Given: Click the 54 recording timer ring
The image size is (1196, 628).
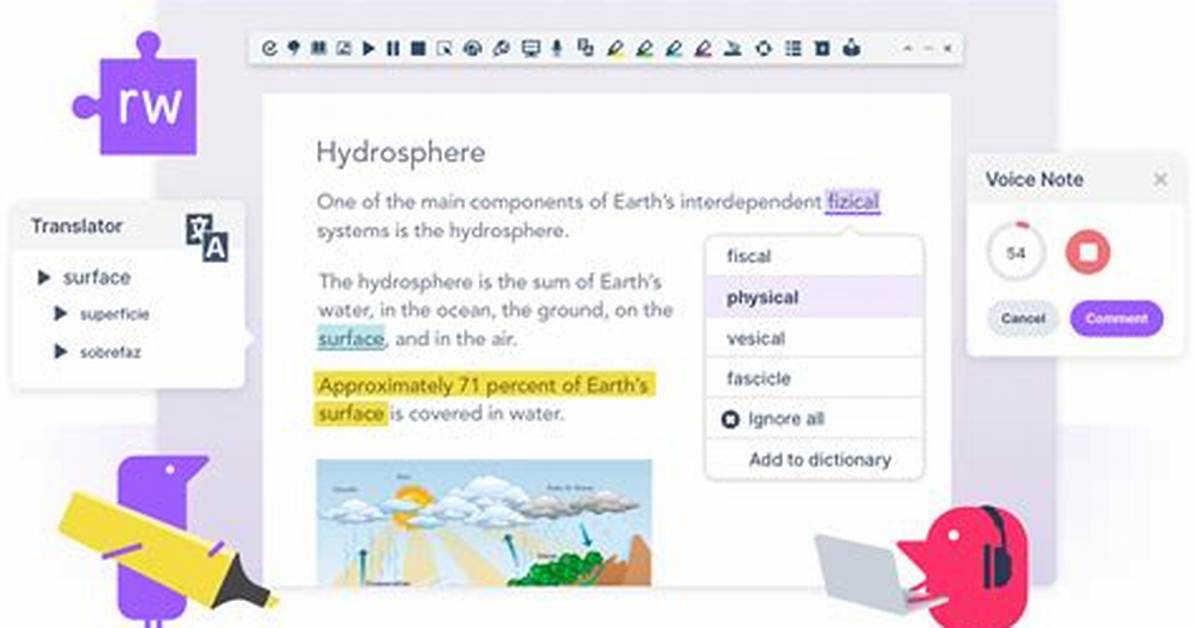Looking at the screenshot, I should 1015,253.
